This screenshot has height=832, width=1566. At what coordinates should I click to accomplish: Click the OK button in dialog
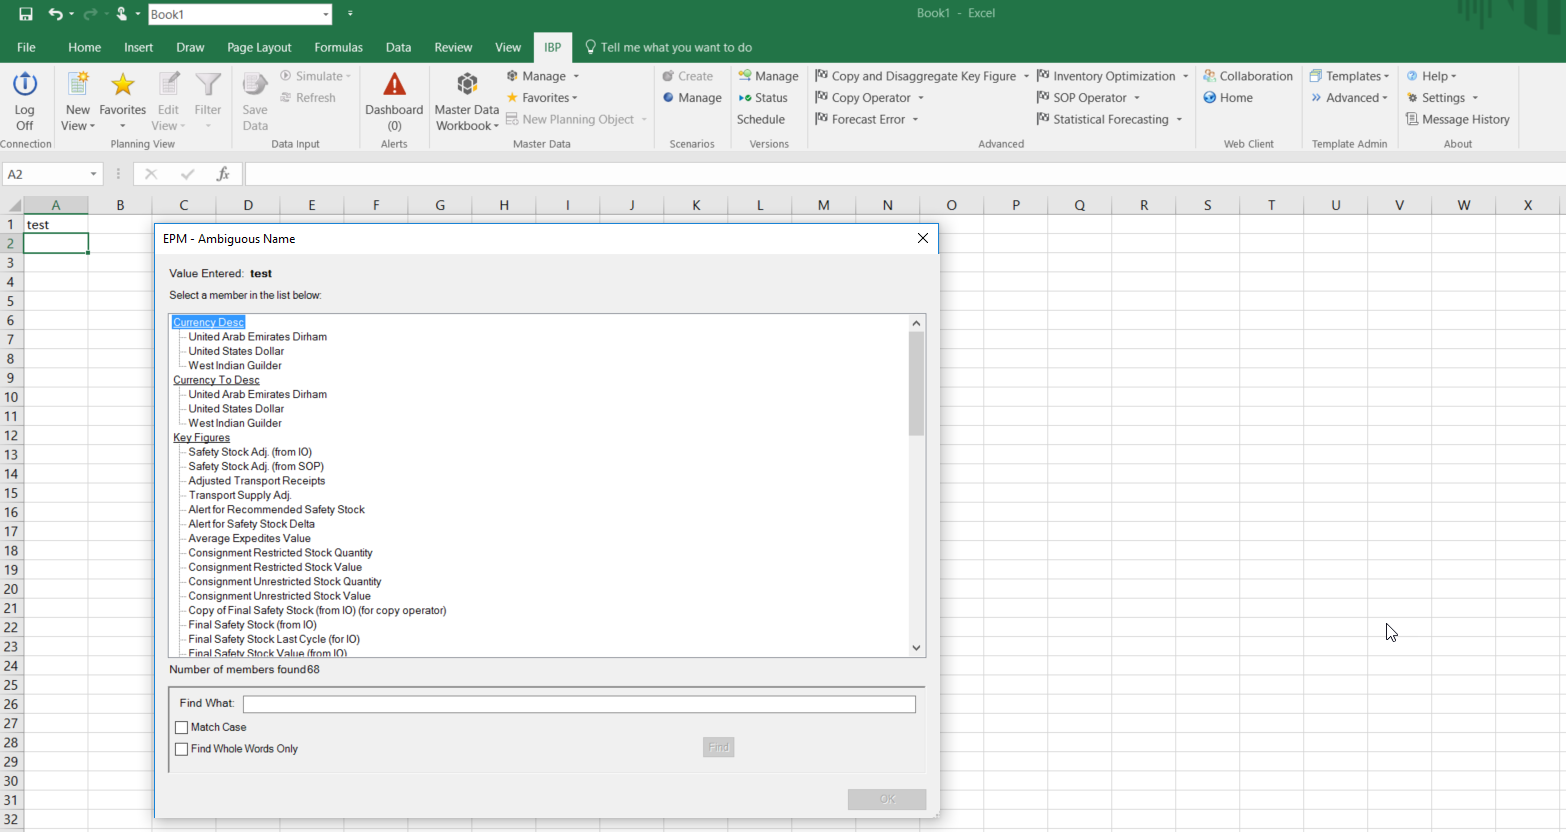click(887, 799)
